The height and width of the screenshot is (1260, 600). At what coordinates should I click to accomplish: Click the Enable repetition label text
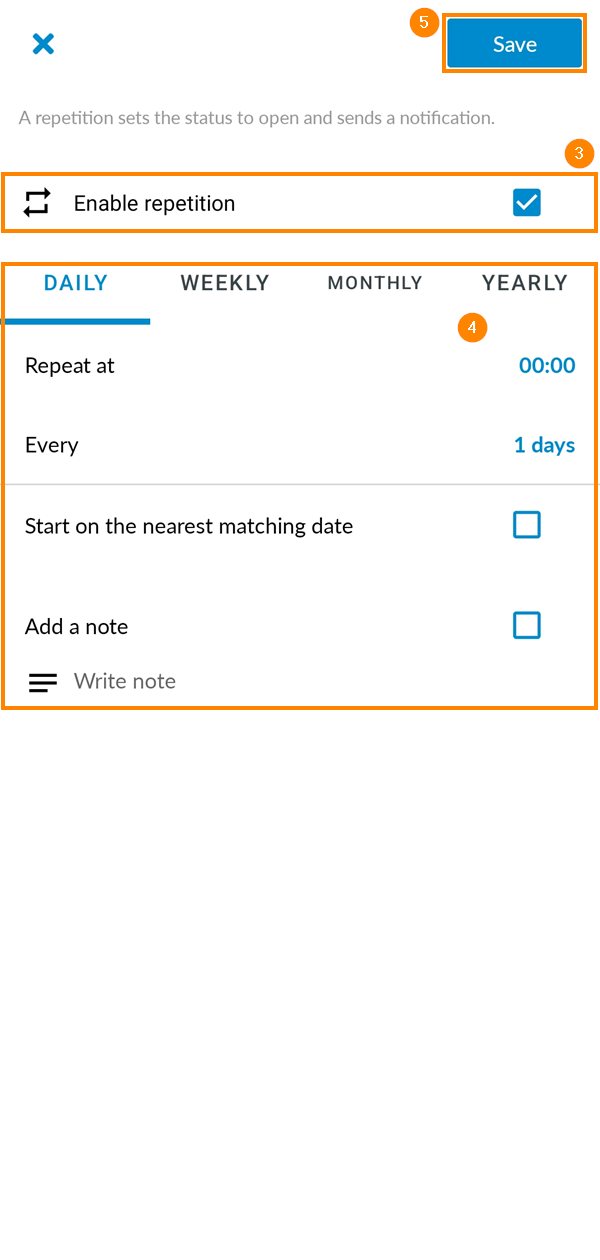tap(154, 203)
